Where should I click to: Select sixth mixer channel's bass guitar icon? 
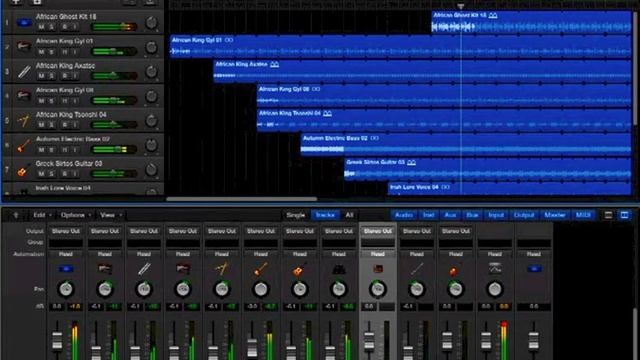pyautogui.click(x=261, y=269)
